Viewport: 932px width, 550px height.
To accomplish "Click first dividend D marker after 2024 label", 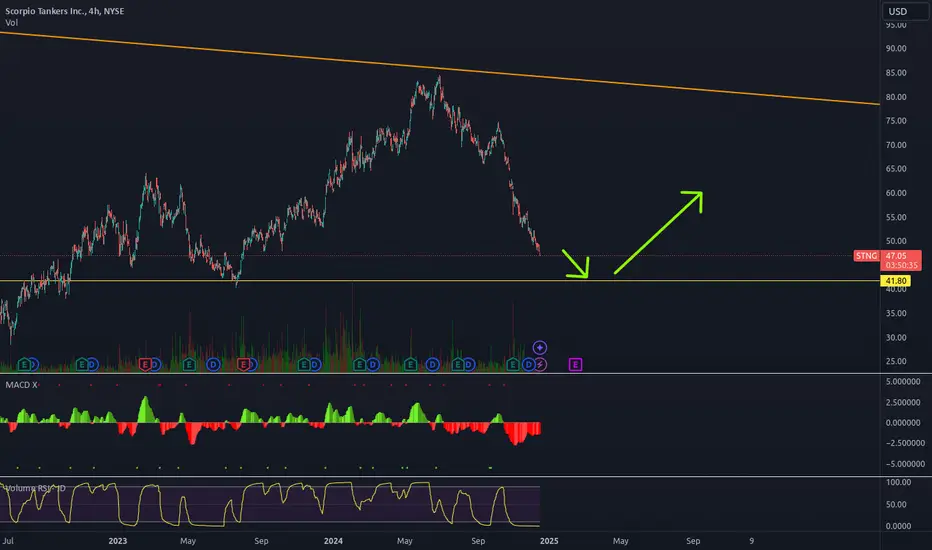I will pos(373,364).
